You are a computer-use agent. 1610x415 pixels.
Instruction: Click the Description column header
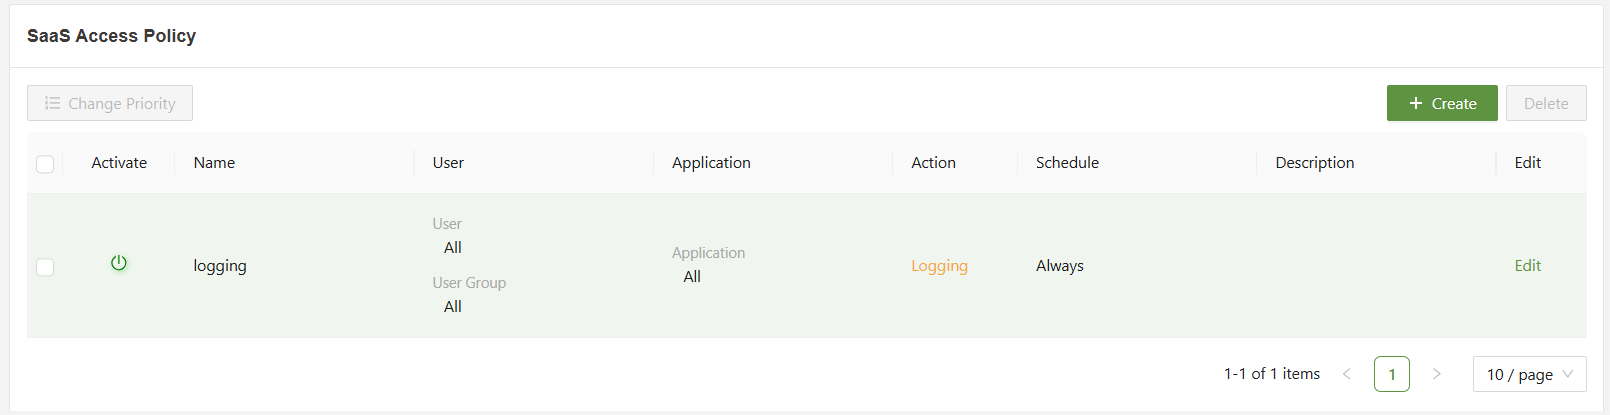coord(1314,162)
